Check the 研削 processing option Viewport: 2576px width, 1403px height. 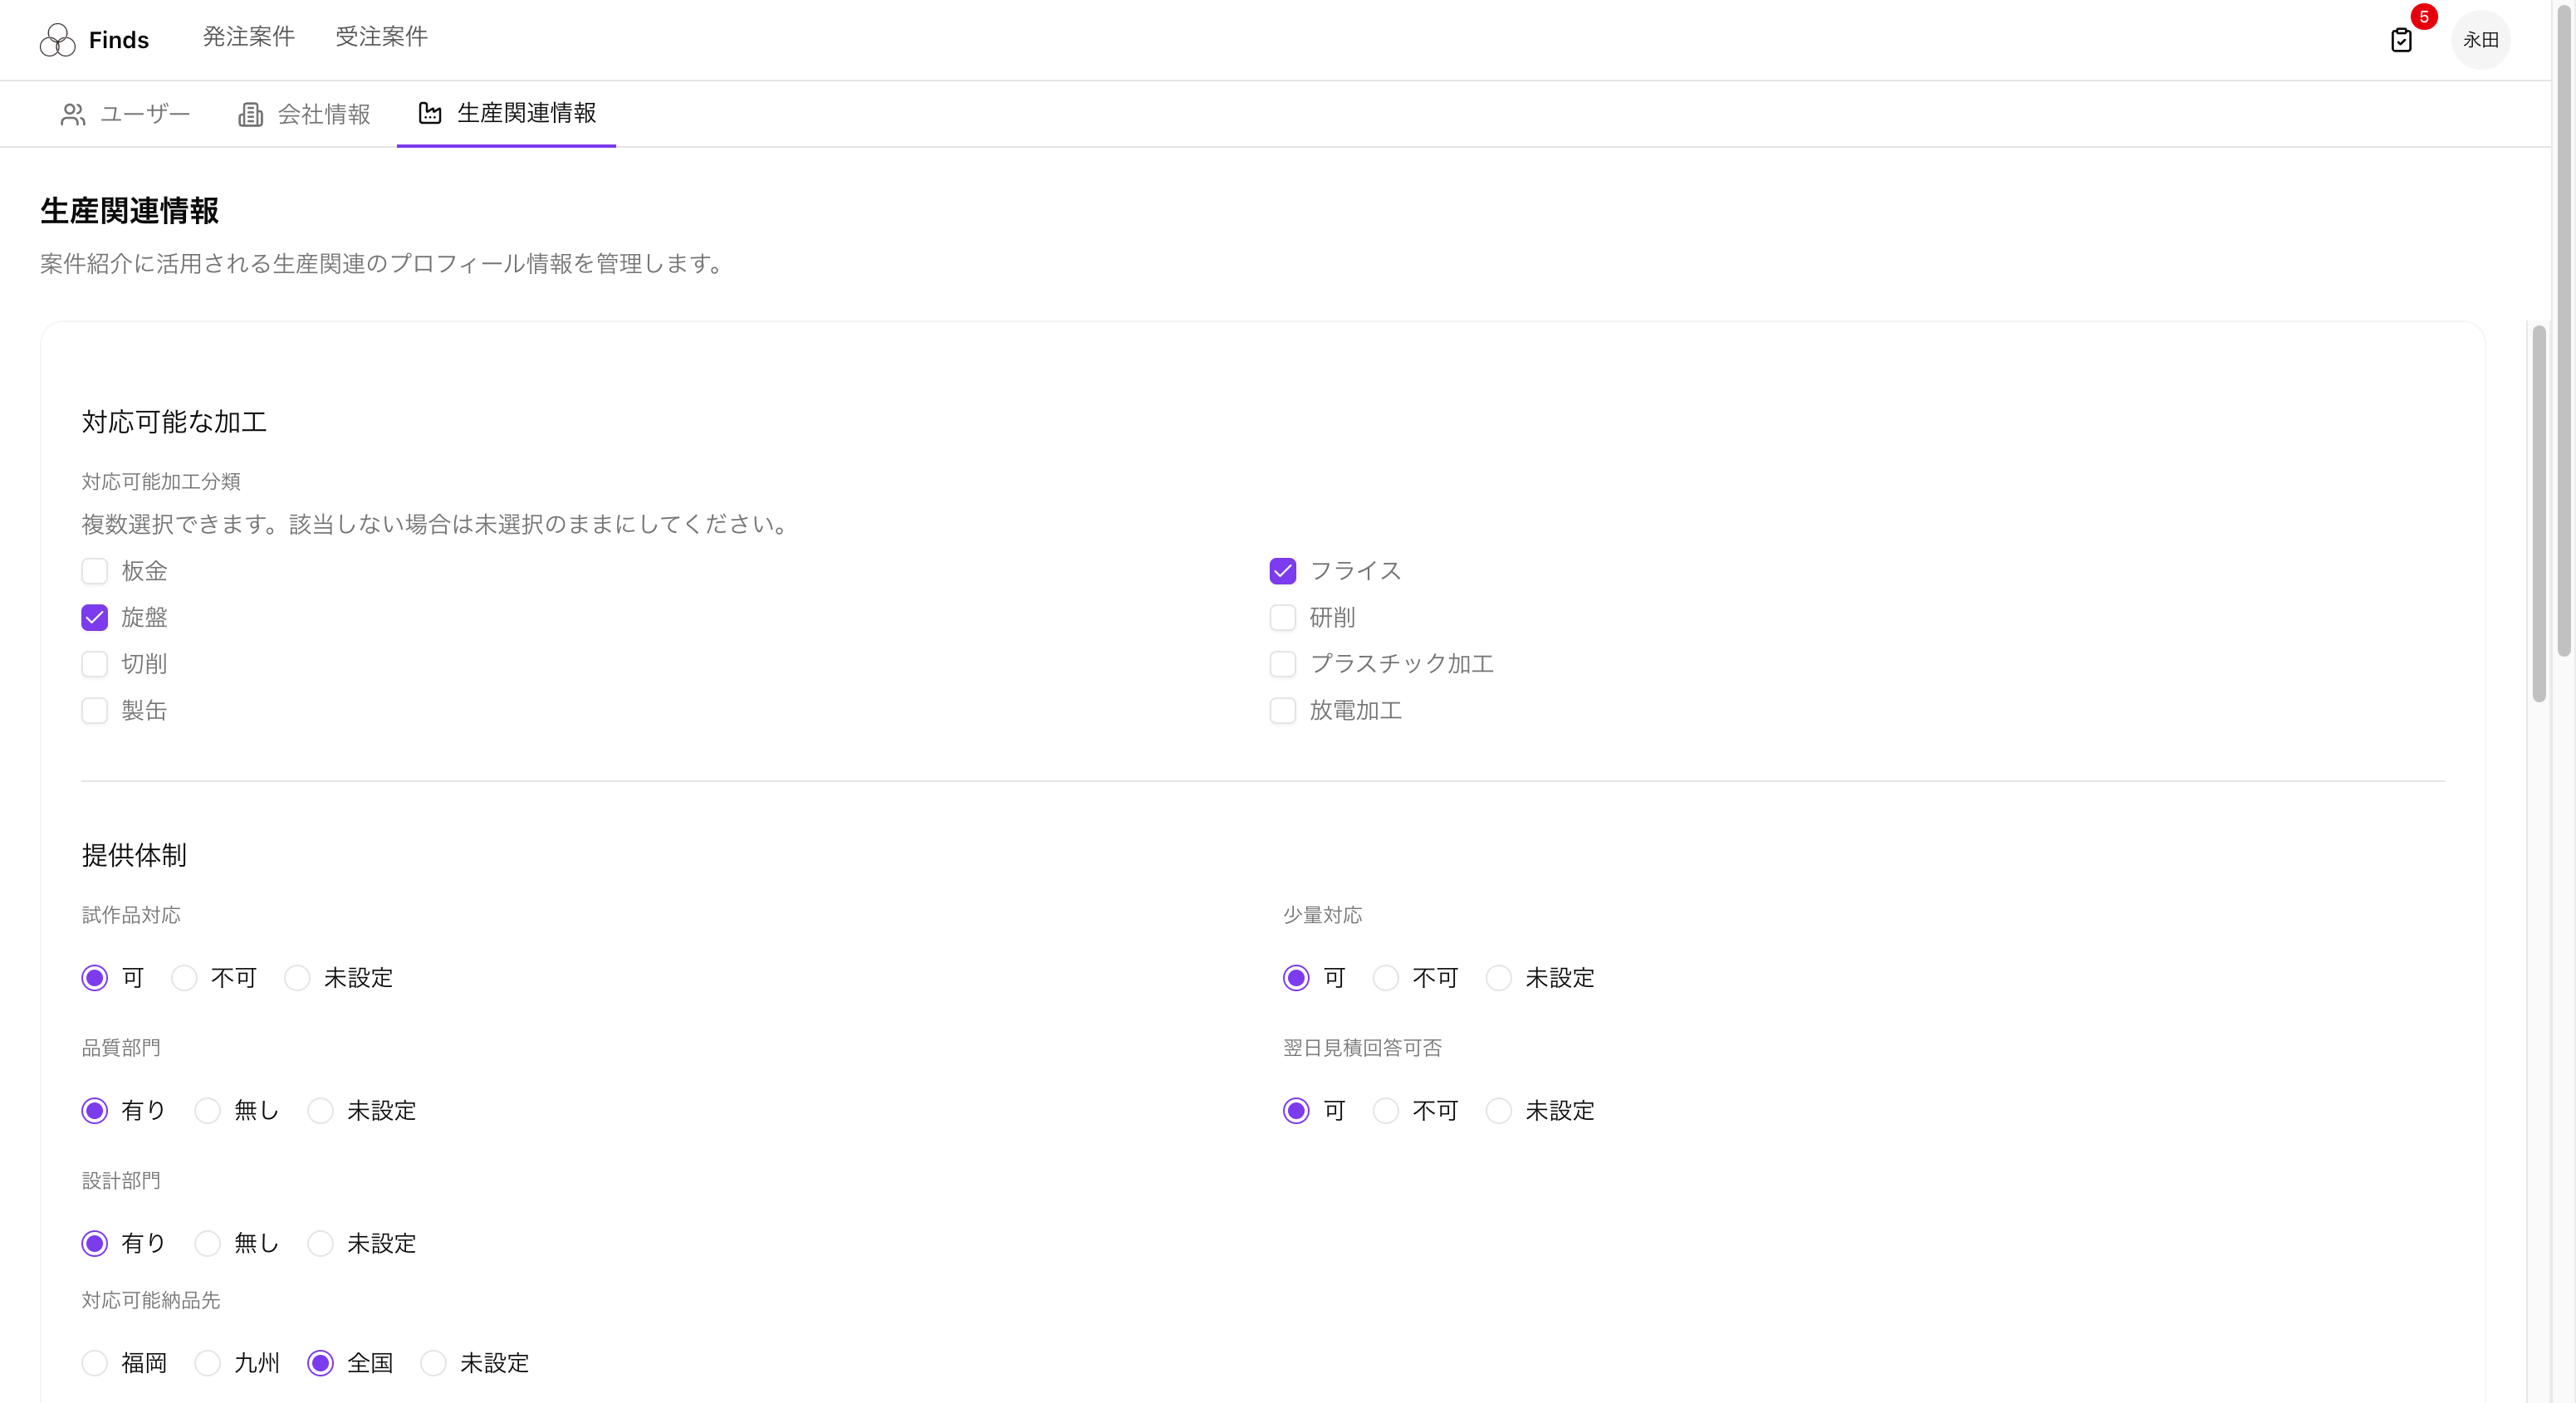tap(1283, 617)
